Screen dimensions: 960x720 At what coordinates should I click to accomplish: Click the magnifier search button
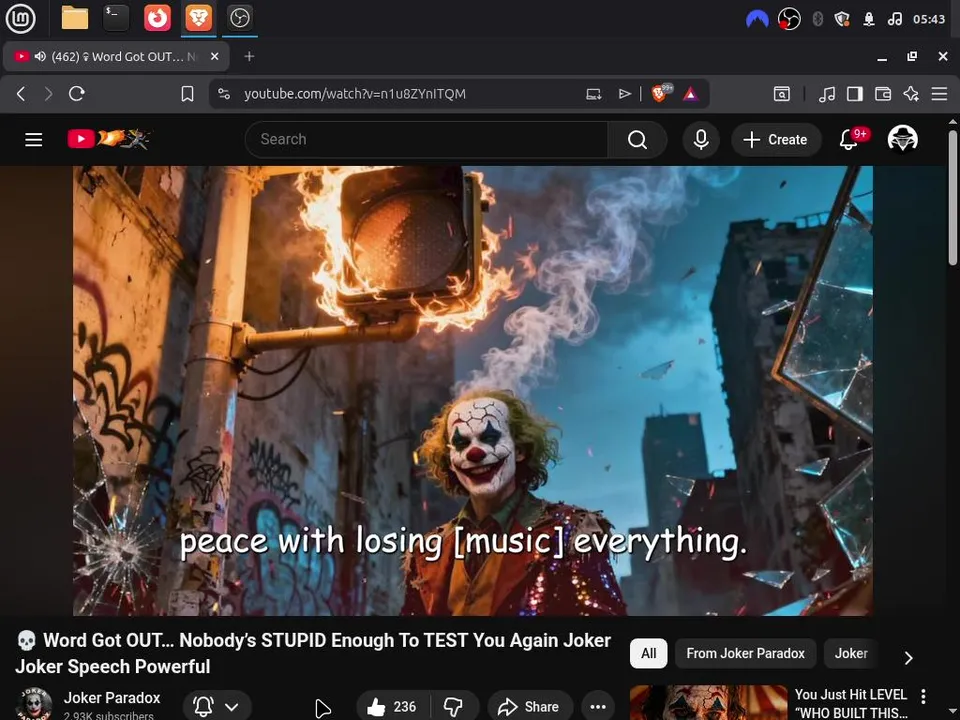pyautogui.click(x=637, y=140)
